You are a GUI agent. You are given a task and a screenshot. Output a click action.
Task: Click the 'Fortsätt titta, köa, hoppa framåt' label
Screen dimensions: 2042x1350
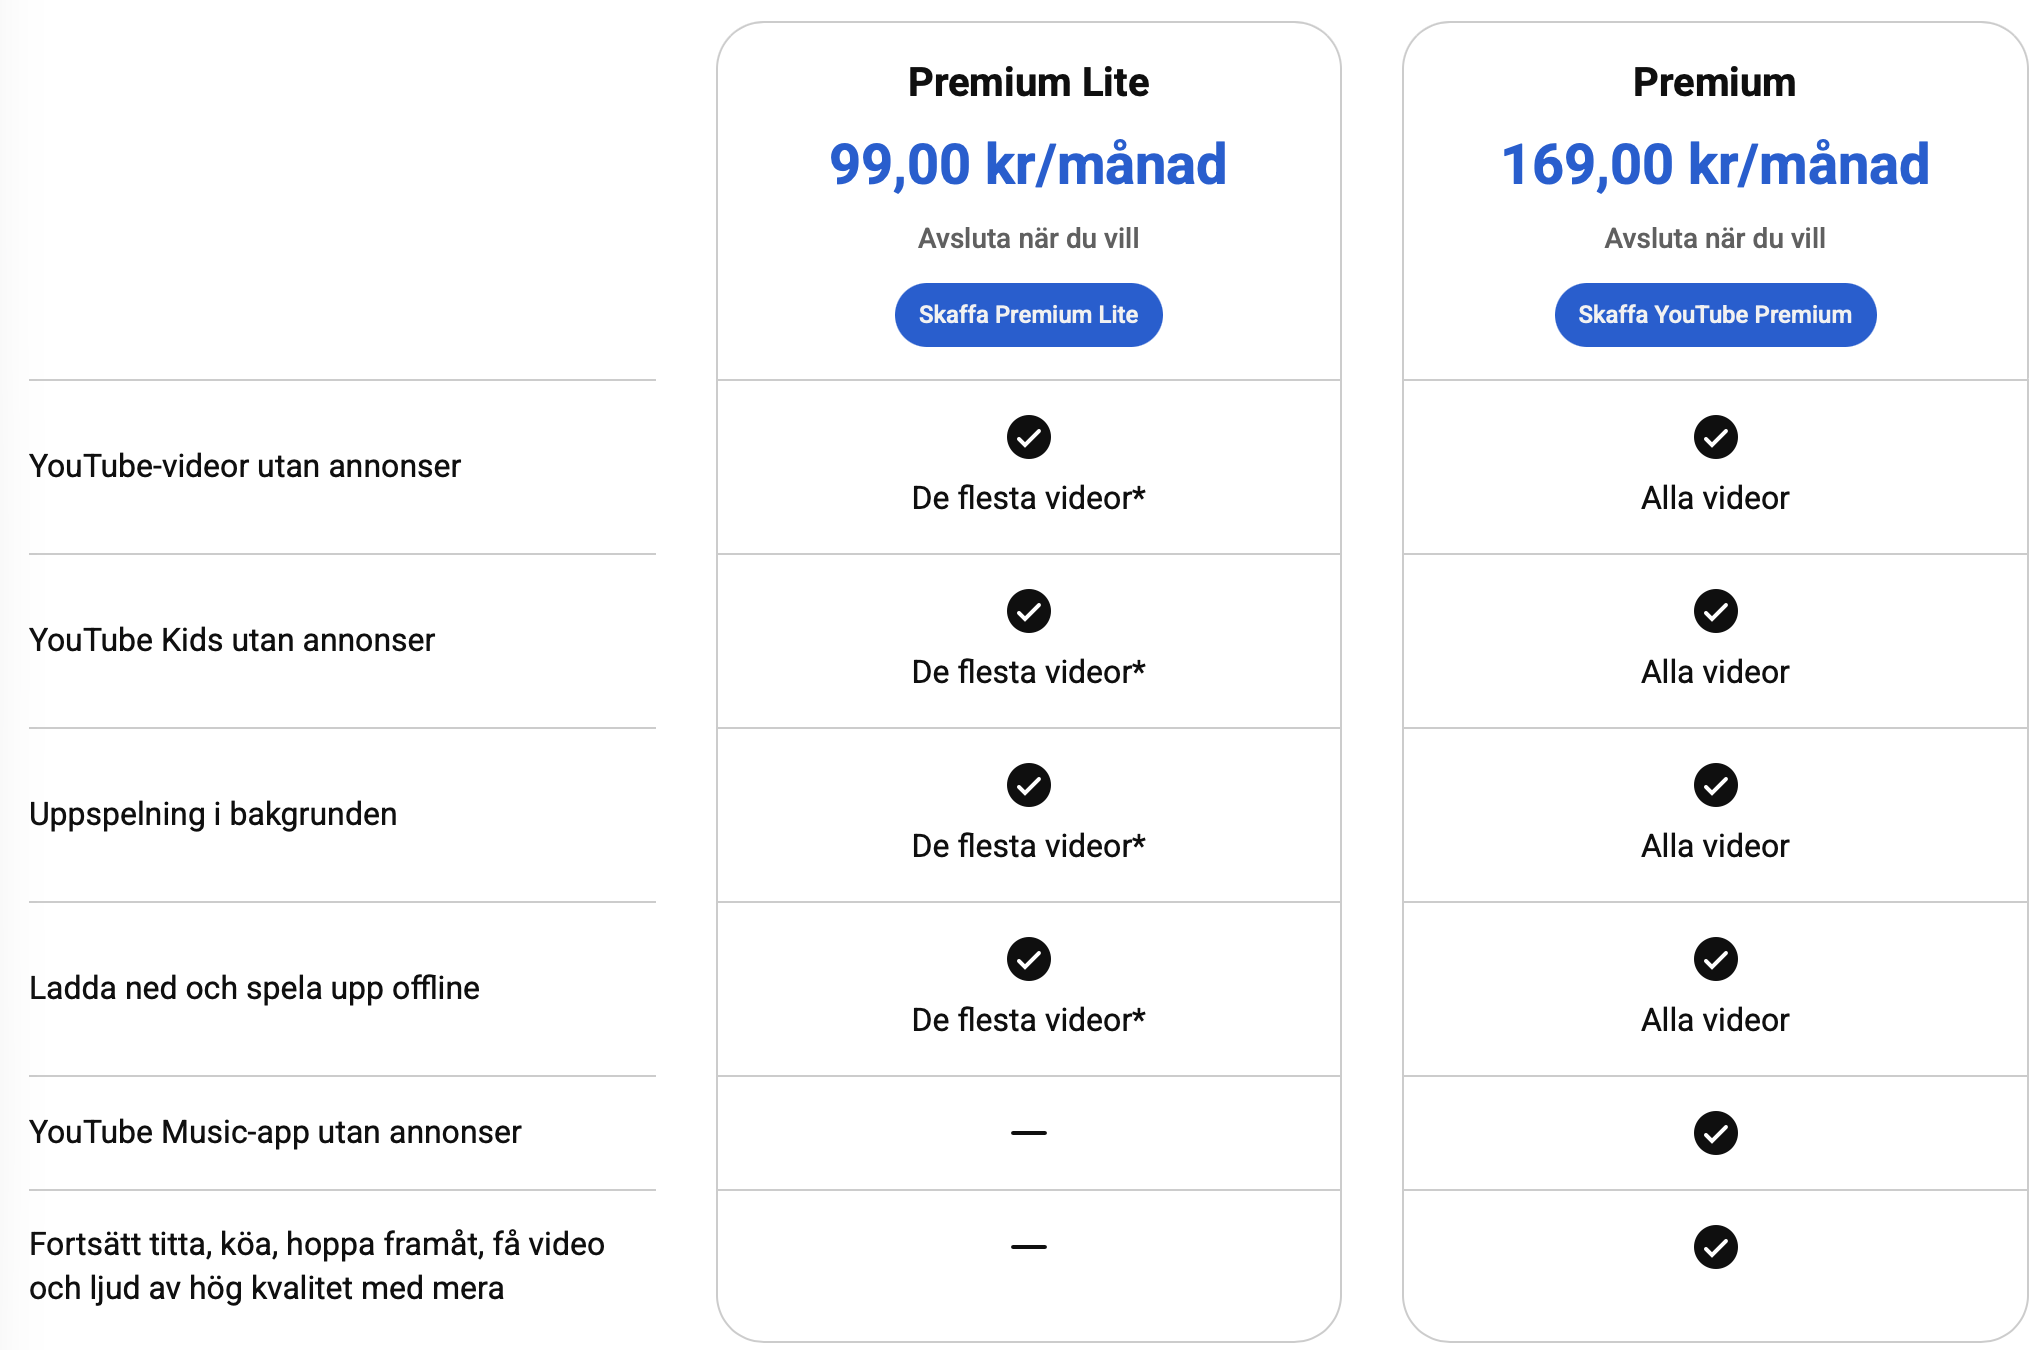point(317,1266)
